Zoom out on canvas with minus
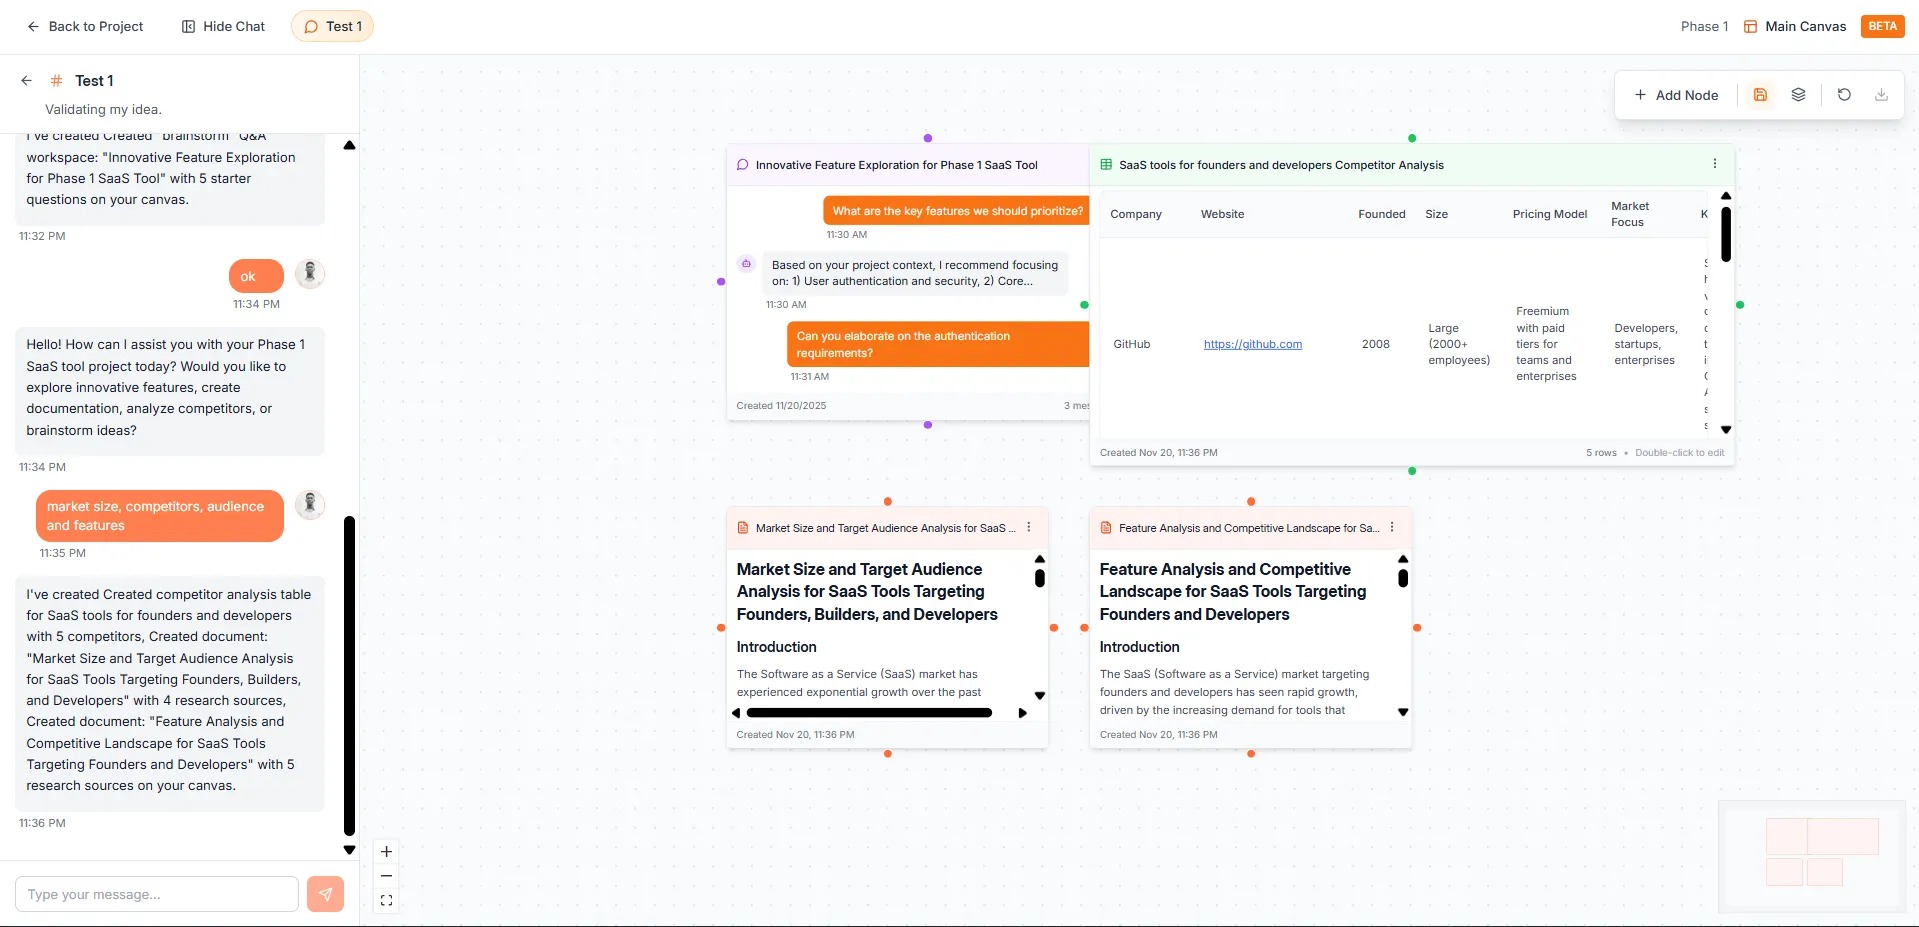The image size is (1919, 927). click(386, 876)
